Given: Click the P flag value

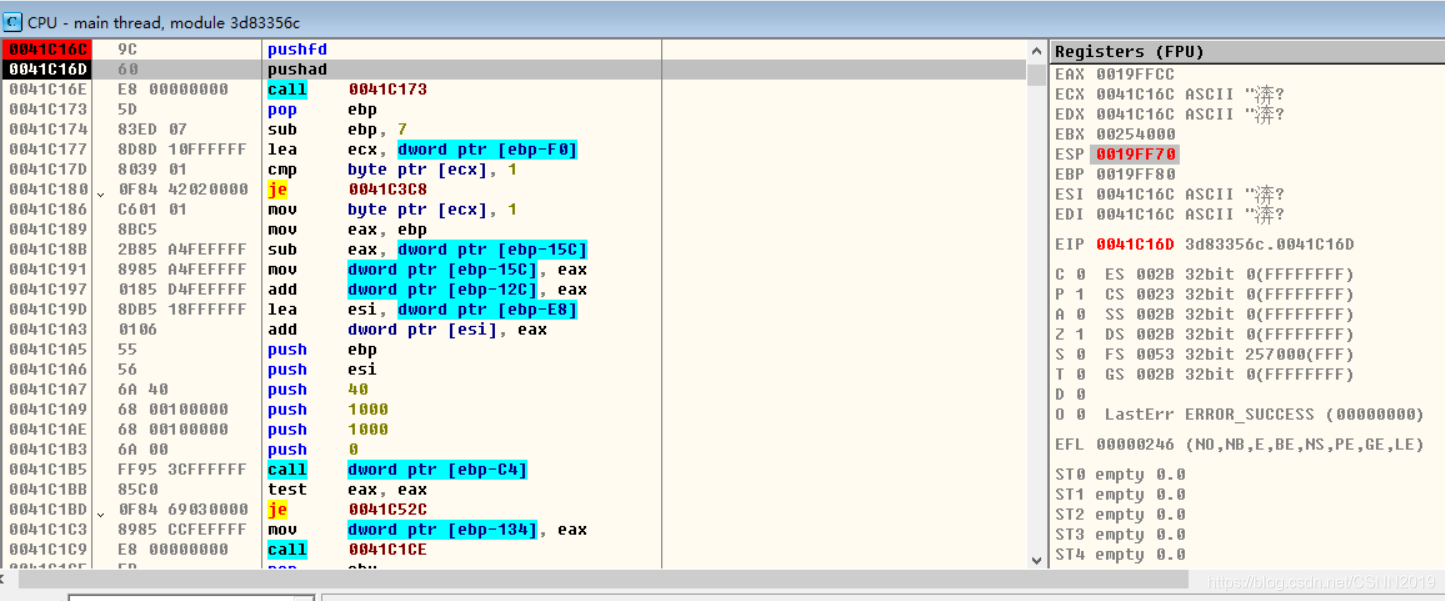Looking at the screenshot, I should pyautogui.click(x=1080, y=294).
